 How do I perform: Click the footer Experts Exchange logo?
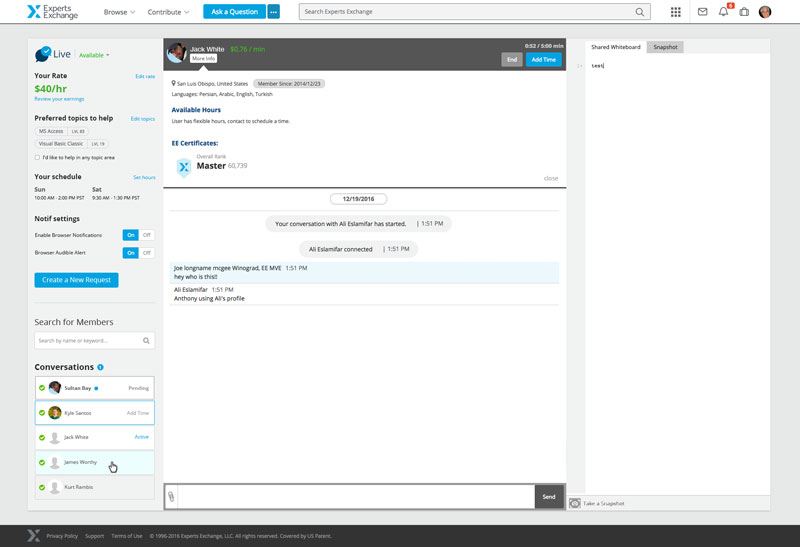click(34, 535)
